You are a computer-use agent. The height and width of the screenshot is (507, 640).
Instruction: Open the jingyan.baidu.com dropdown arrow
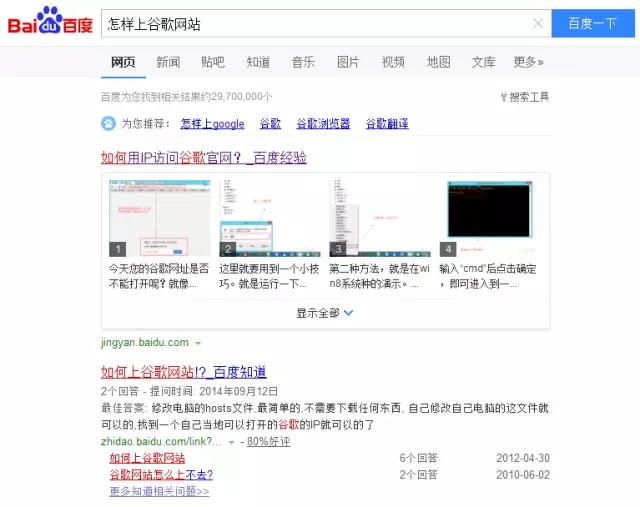pyautogui.click(x=198, y=343)
